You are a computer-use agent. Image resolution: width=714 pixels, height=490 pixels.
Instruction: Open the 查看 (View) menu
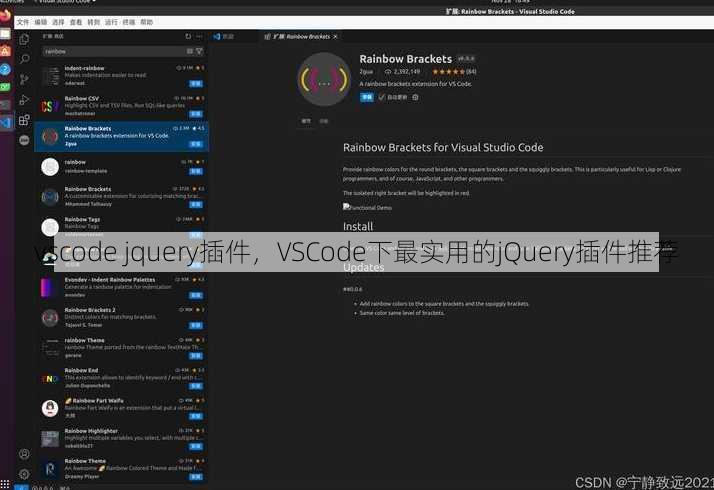click(76, 22)
